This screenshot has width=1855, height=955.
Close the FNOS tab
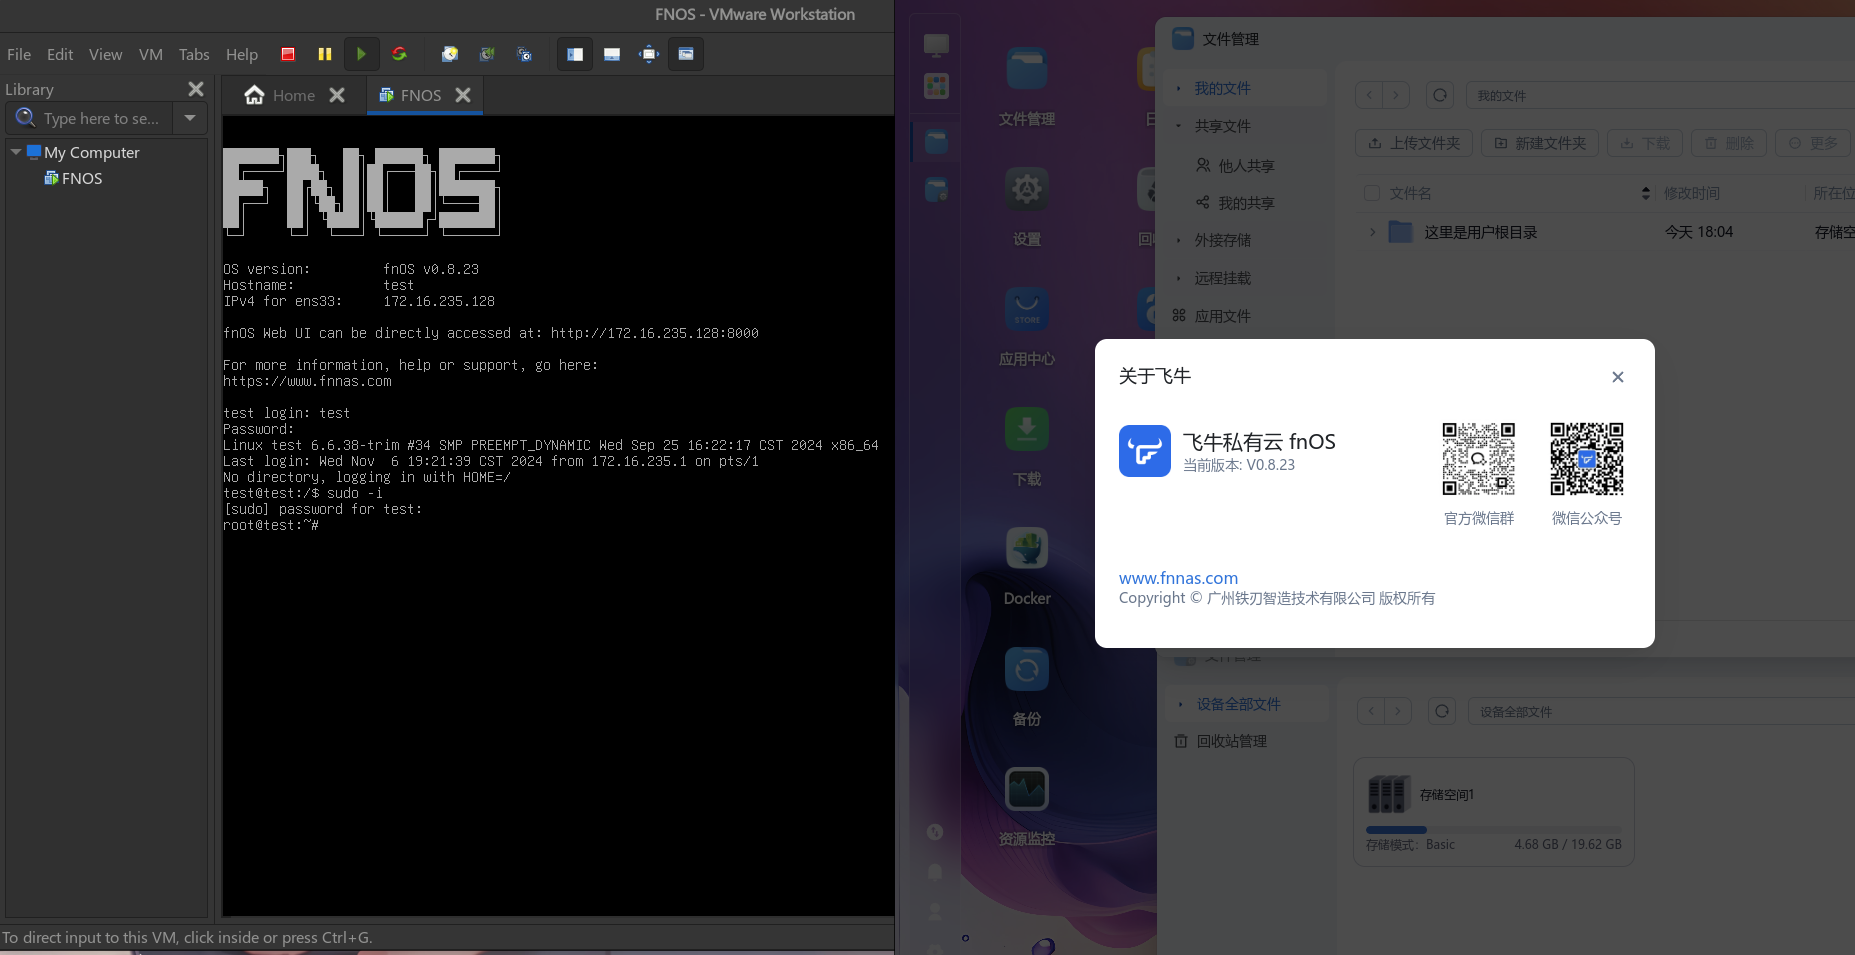(x=463, y=95)
